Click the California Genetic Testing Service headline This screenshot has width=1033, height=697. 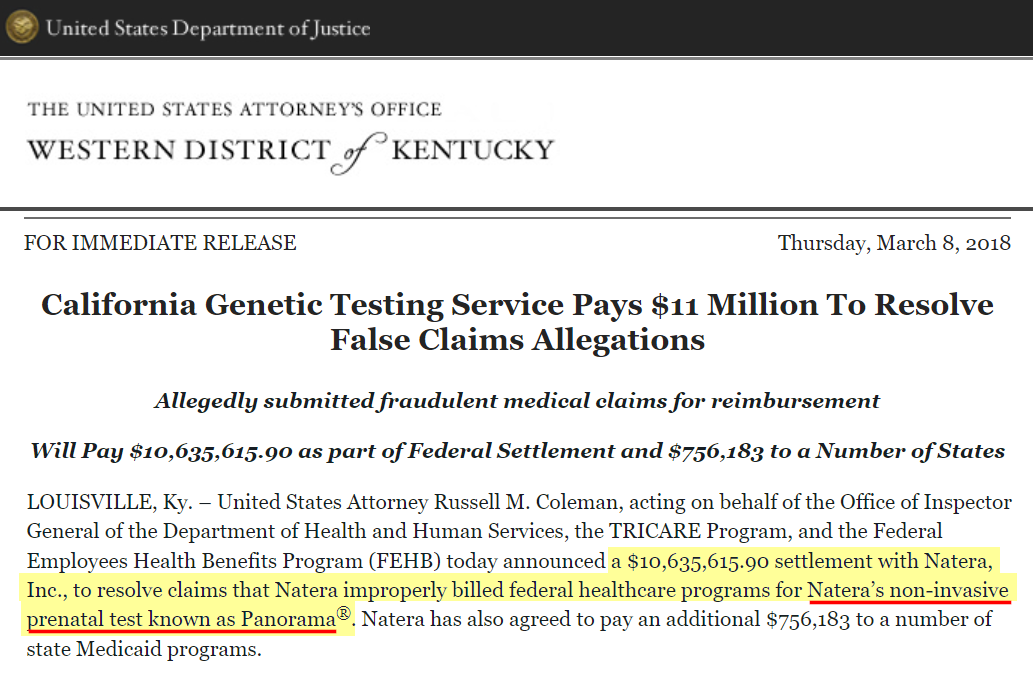click(x=517, y=322)
